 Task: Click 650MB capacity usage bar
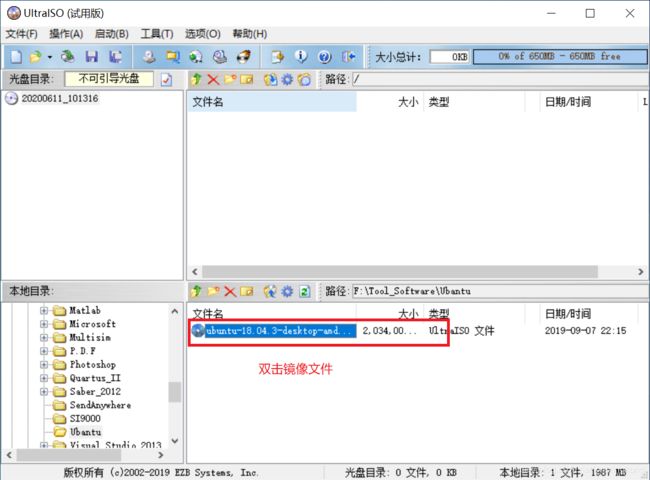560,56
